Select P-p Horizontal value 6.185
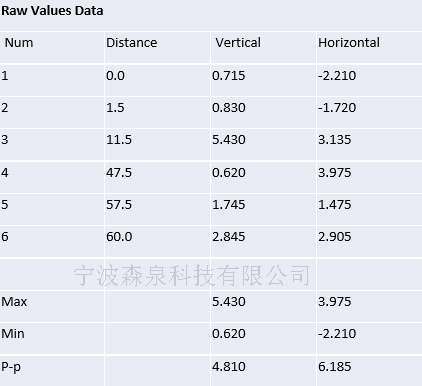 click(335, 366)
